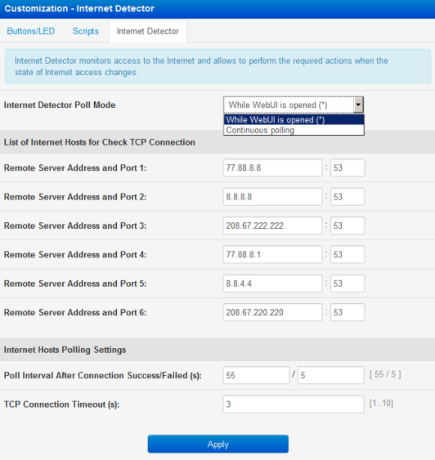Click the 208.67.222.222 address field
Viewport: 435px width, 460px height.
click(x=273, y=226)
